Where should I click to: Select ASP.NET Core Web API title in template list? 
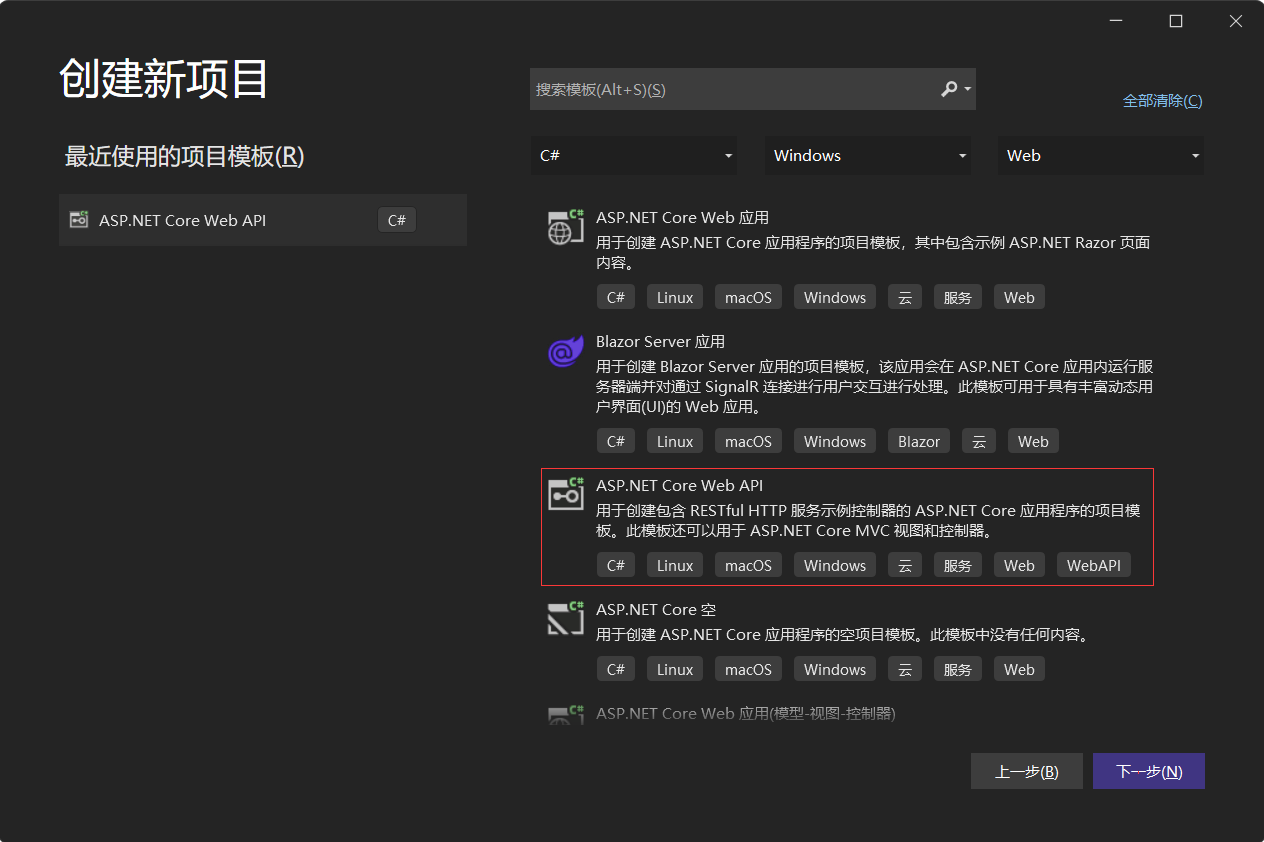(x=679, y=485)
